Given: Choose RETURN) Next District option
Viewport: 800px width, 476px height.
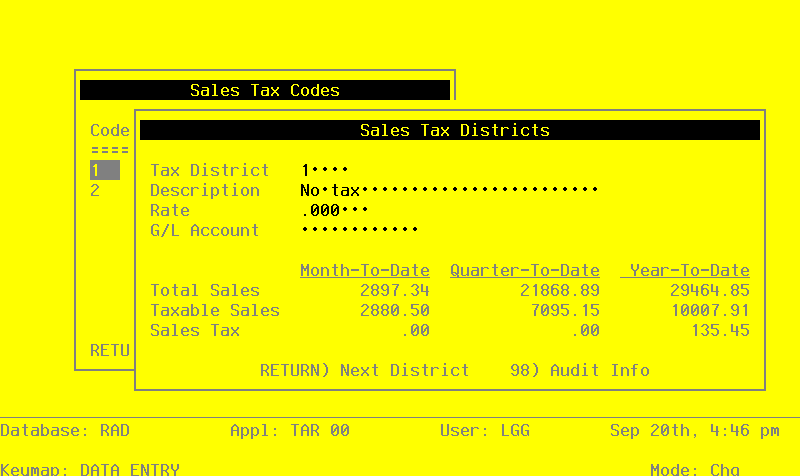Looking at the screenshot, I should (x=364, y=370).
